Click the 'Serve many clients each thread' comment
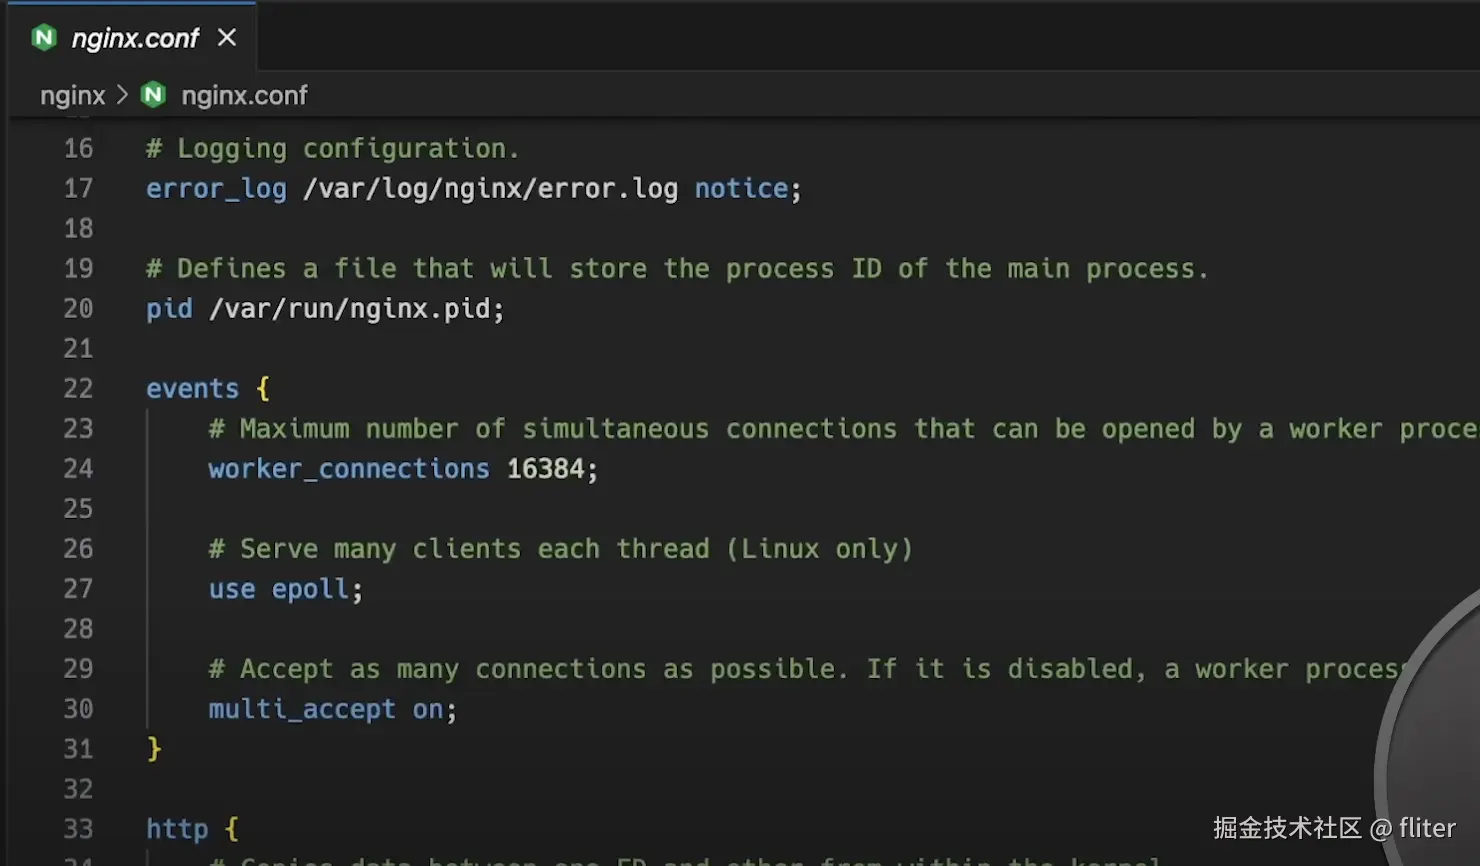This screenshot has height=866, width=1480. click(560, 549)
